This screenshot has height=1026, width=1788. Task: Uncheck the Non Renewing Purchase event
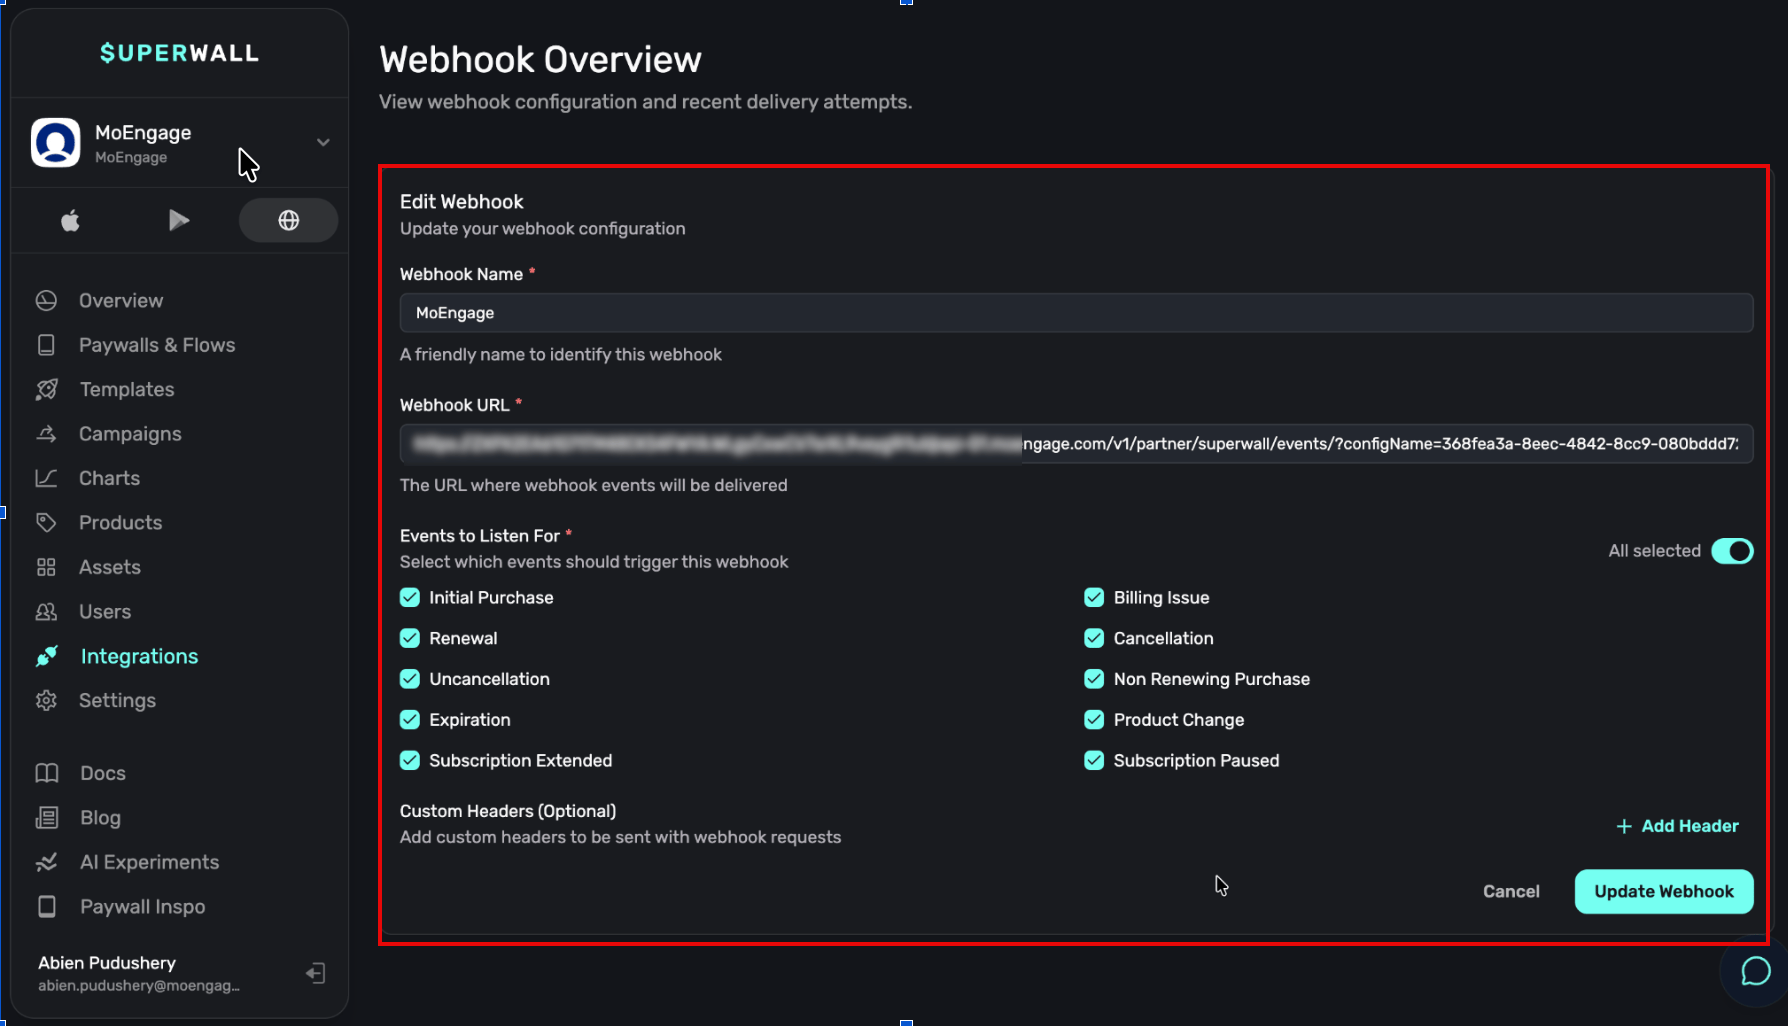click(x=1094, y=679)
